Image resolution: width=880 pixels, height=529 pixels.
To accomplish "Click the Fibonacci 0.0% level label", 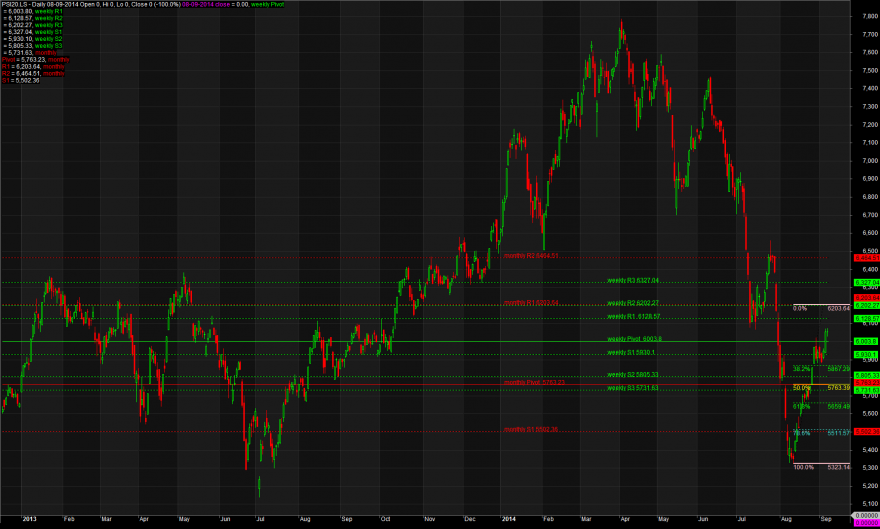I will coord(800,309).
